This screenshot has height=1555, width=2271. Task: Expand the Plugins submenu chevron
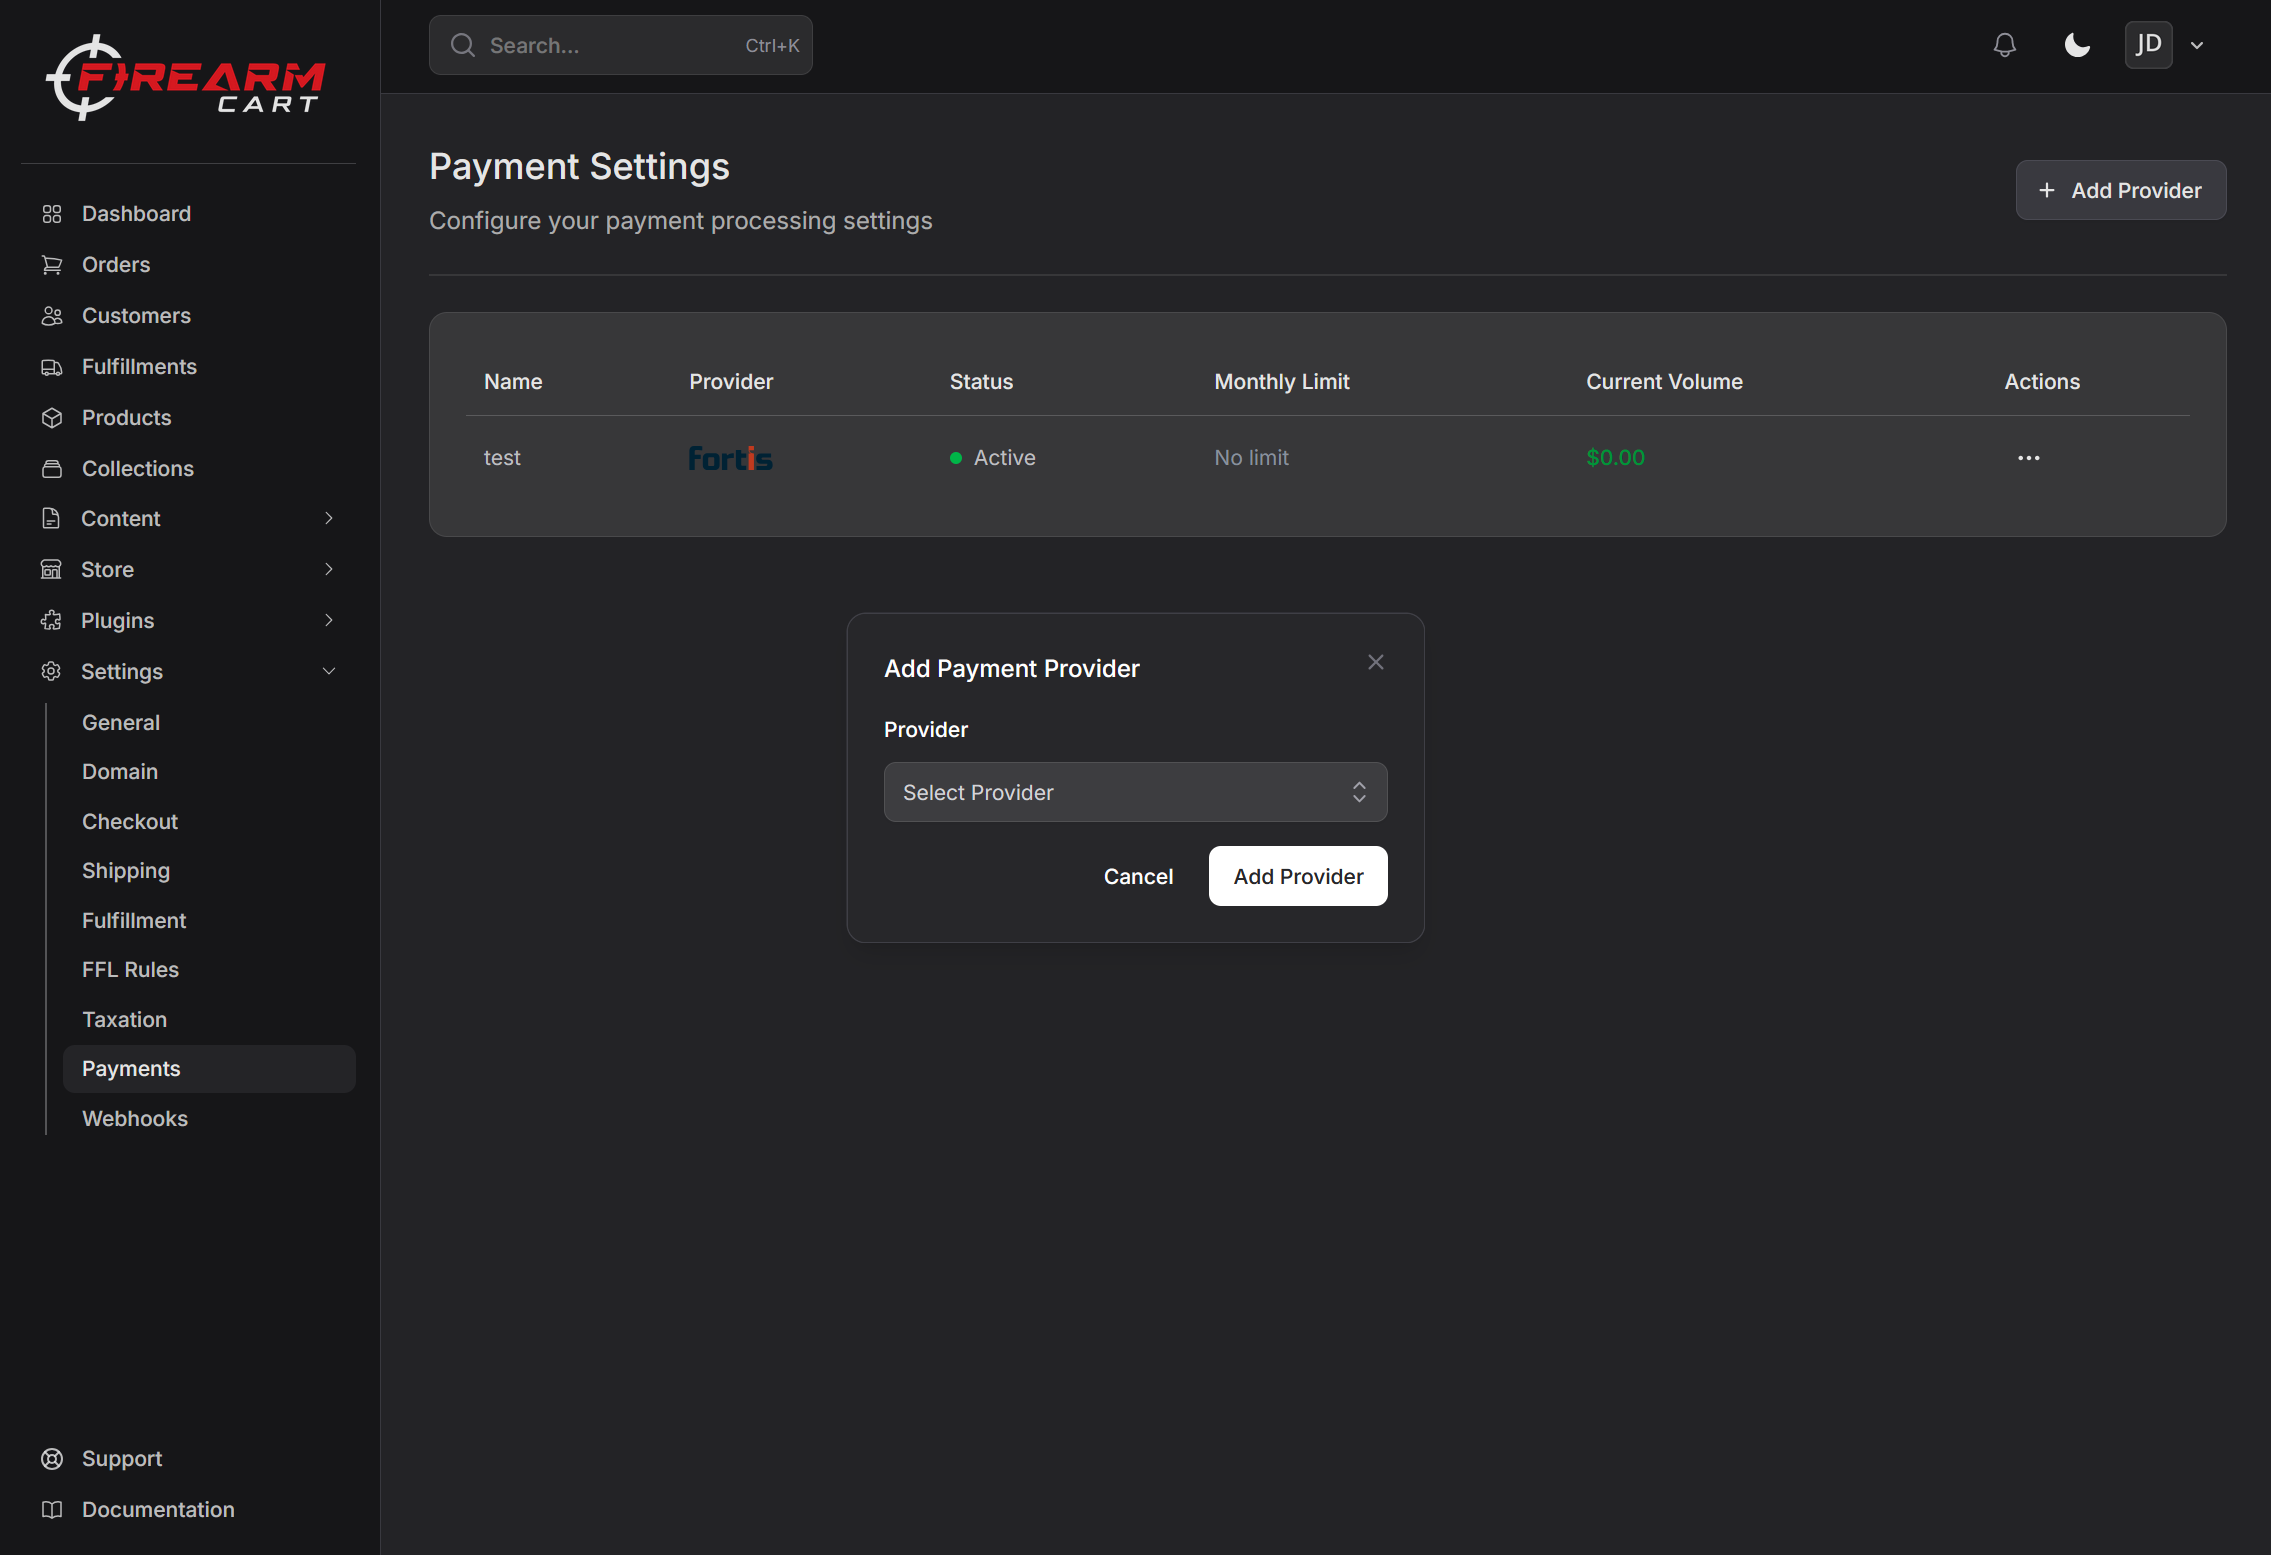coord(329,620)
